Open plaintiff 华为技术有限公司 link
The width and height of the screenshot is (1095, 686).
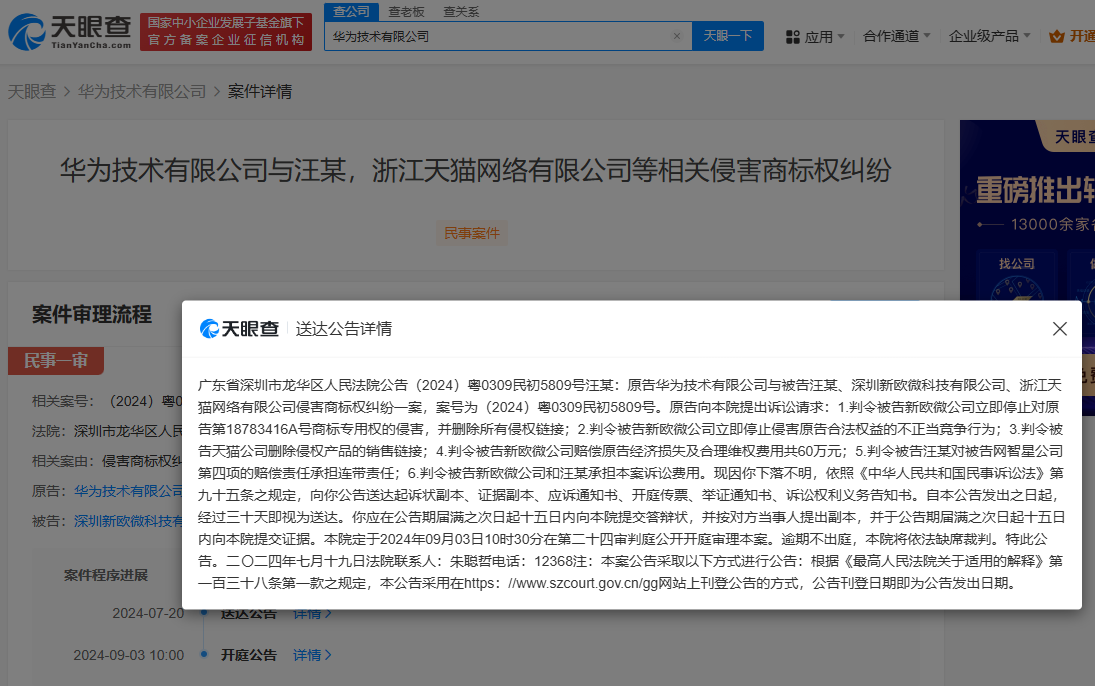tap(128, 491)
